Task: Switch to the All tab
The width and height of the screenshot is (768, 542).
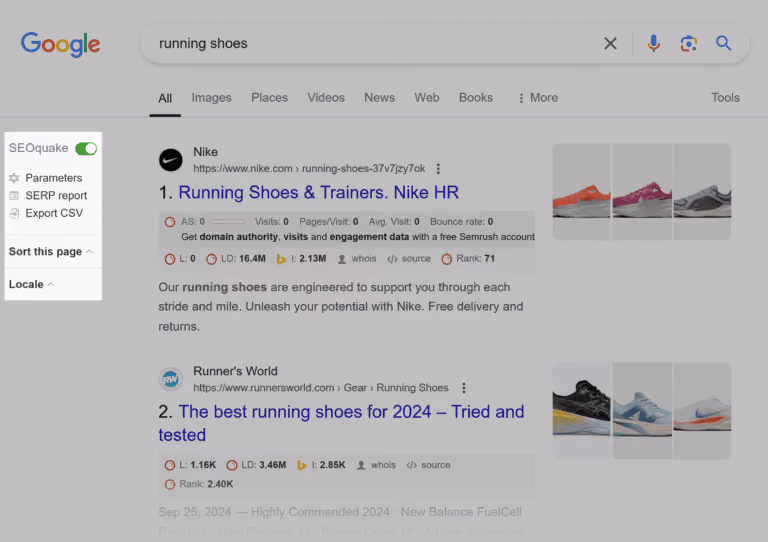Action: [165, 98]
